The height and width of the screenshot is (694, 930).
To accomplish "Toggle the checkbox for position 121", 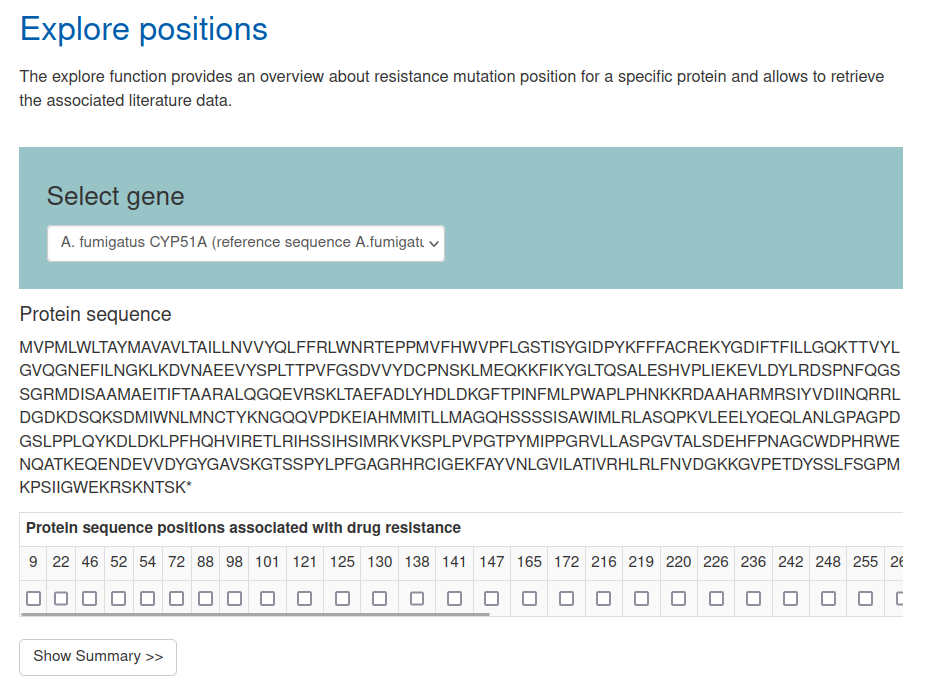I will [305, 599].
